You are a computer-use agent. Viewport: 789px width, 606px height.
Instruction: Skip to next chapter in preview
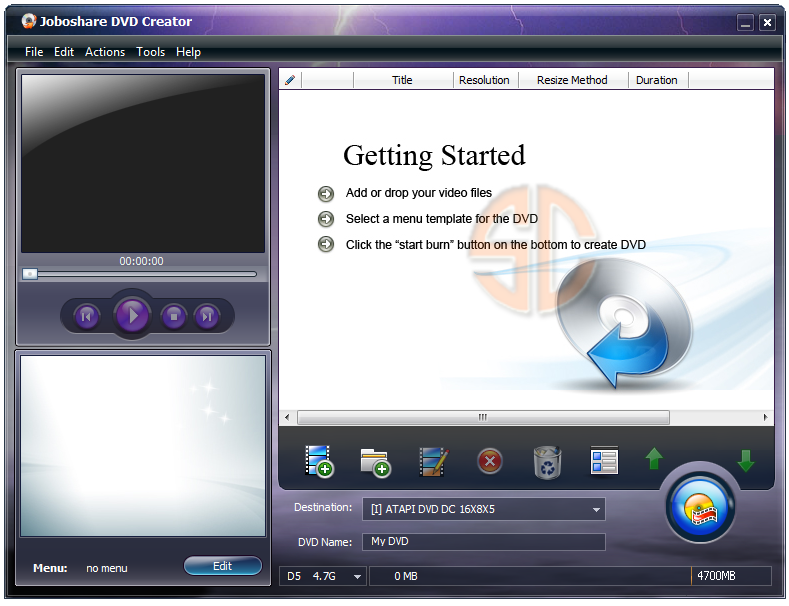(x=207, y=316)
